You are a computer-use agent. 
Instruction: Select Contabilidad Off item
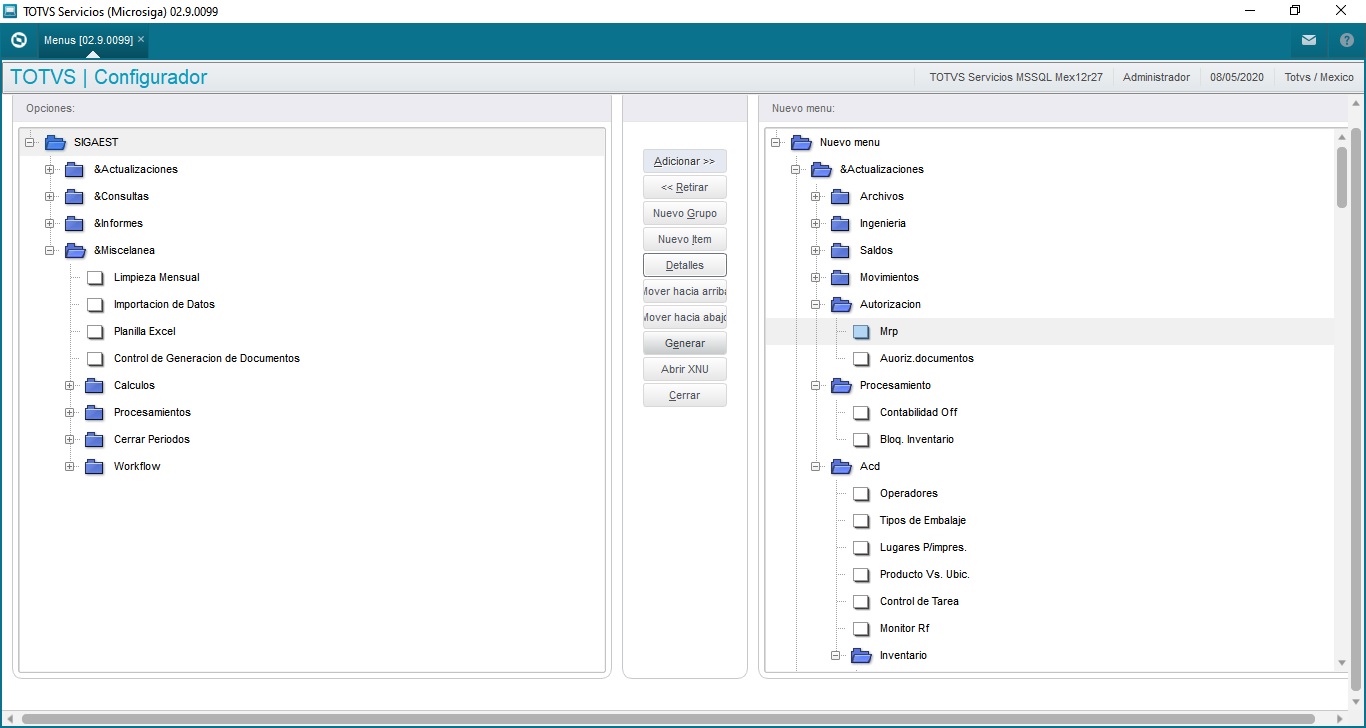919,412
